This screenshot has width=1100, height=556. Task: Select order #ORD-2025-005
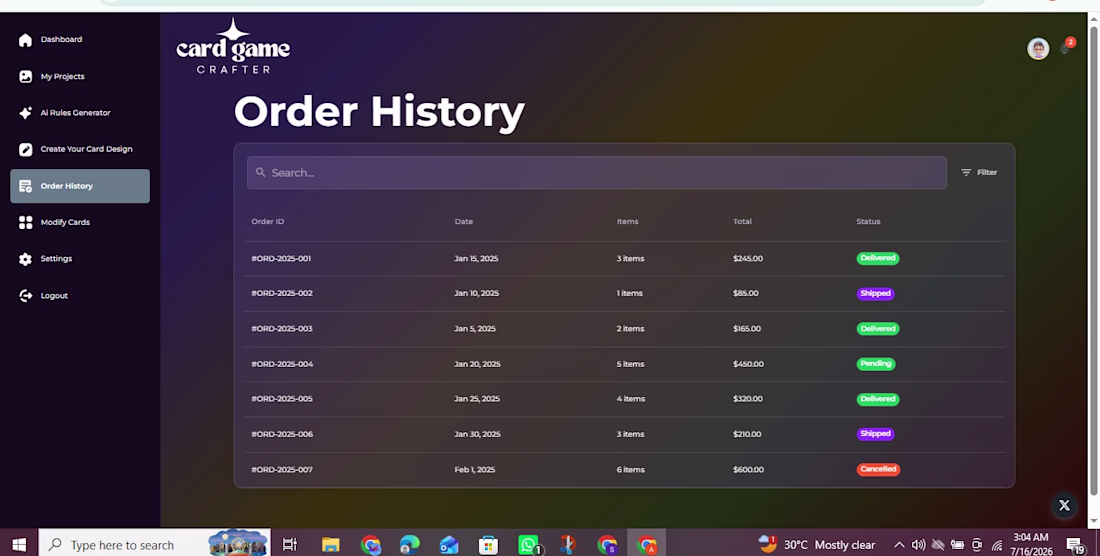tap(281, 399)
